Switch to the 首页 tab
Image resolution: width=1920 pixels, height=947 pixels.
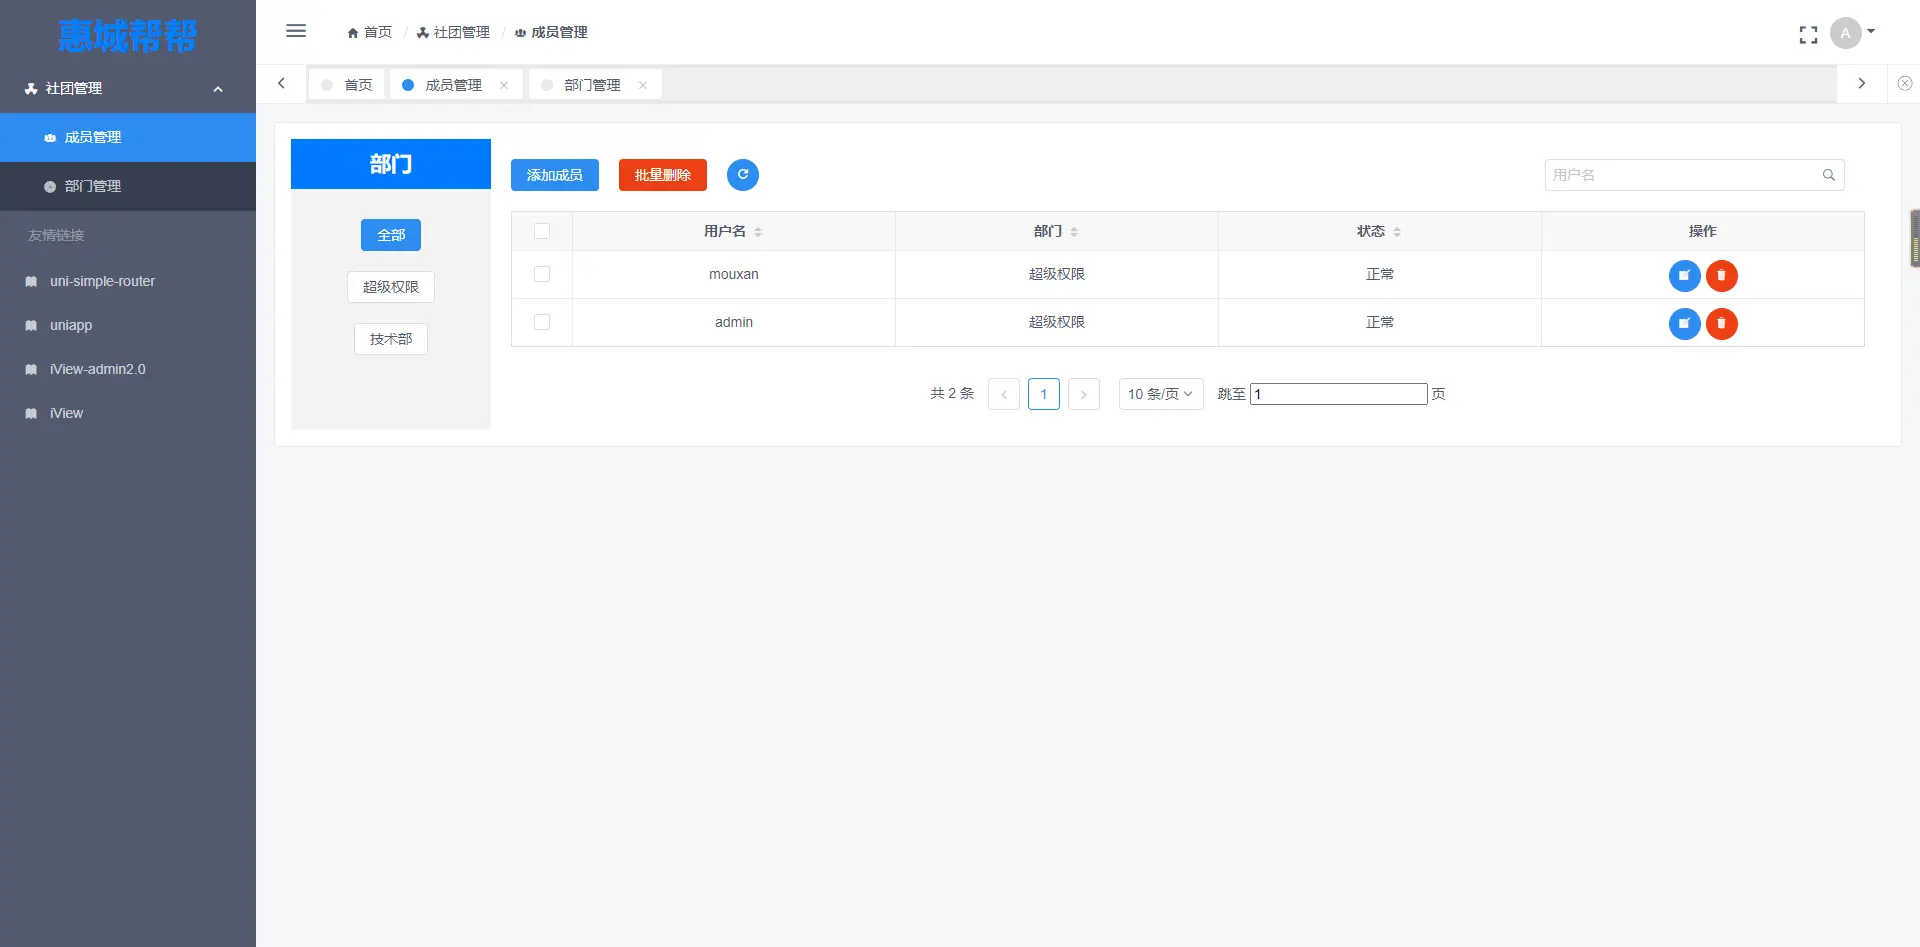tap(347, 85)
